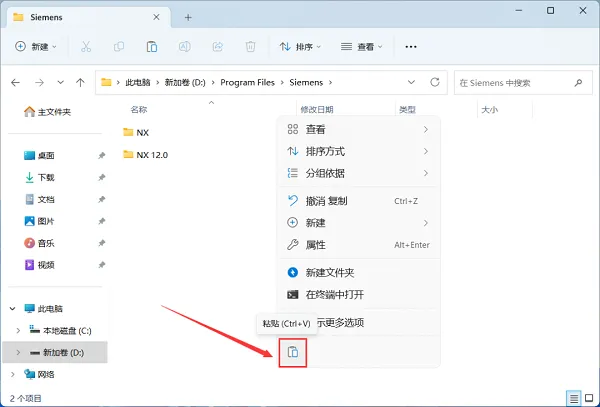Unpin 下载 using its pin icon
The height and width of the screenshot is (407, 600).
pyautogui.click(x=101, y=177)
